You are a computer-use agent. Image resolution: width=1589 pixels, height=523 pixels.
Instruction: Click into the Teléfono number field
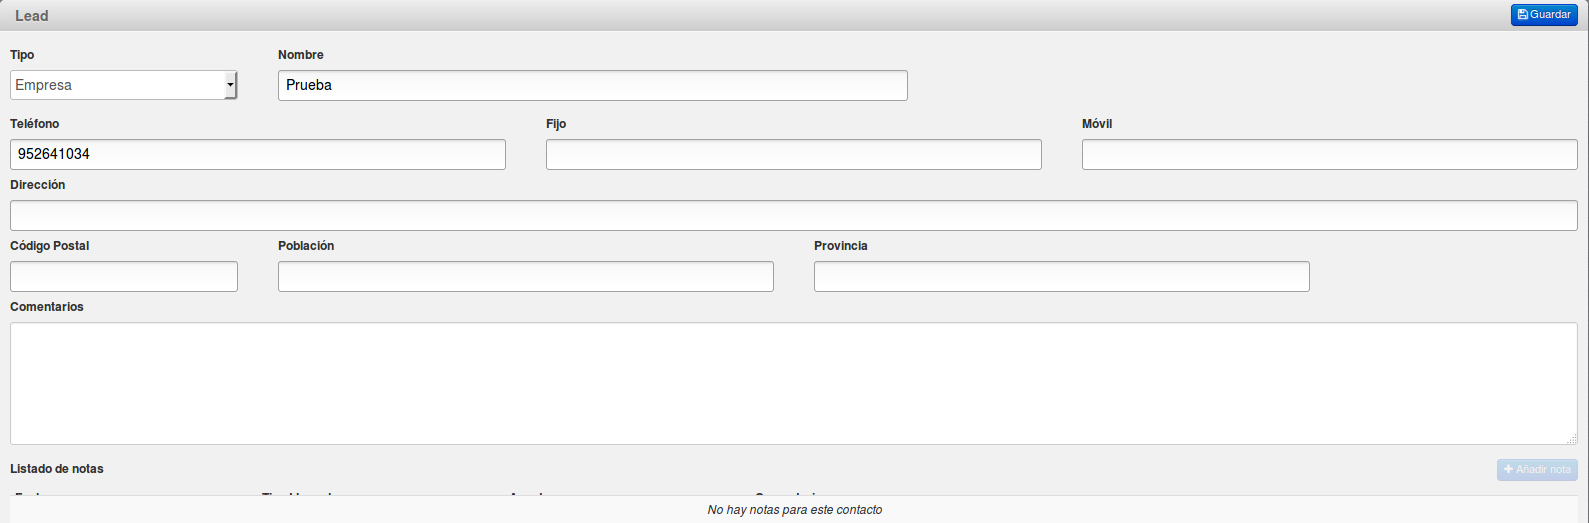point(257,154)
